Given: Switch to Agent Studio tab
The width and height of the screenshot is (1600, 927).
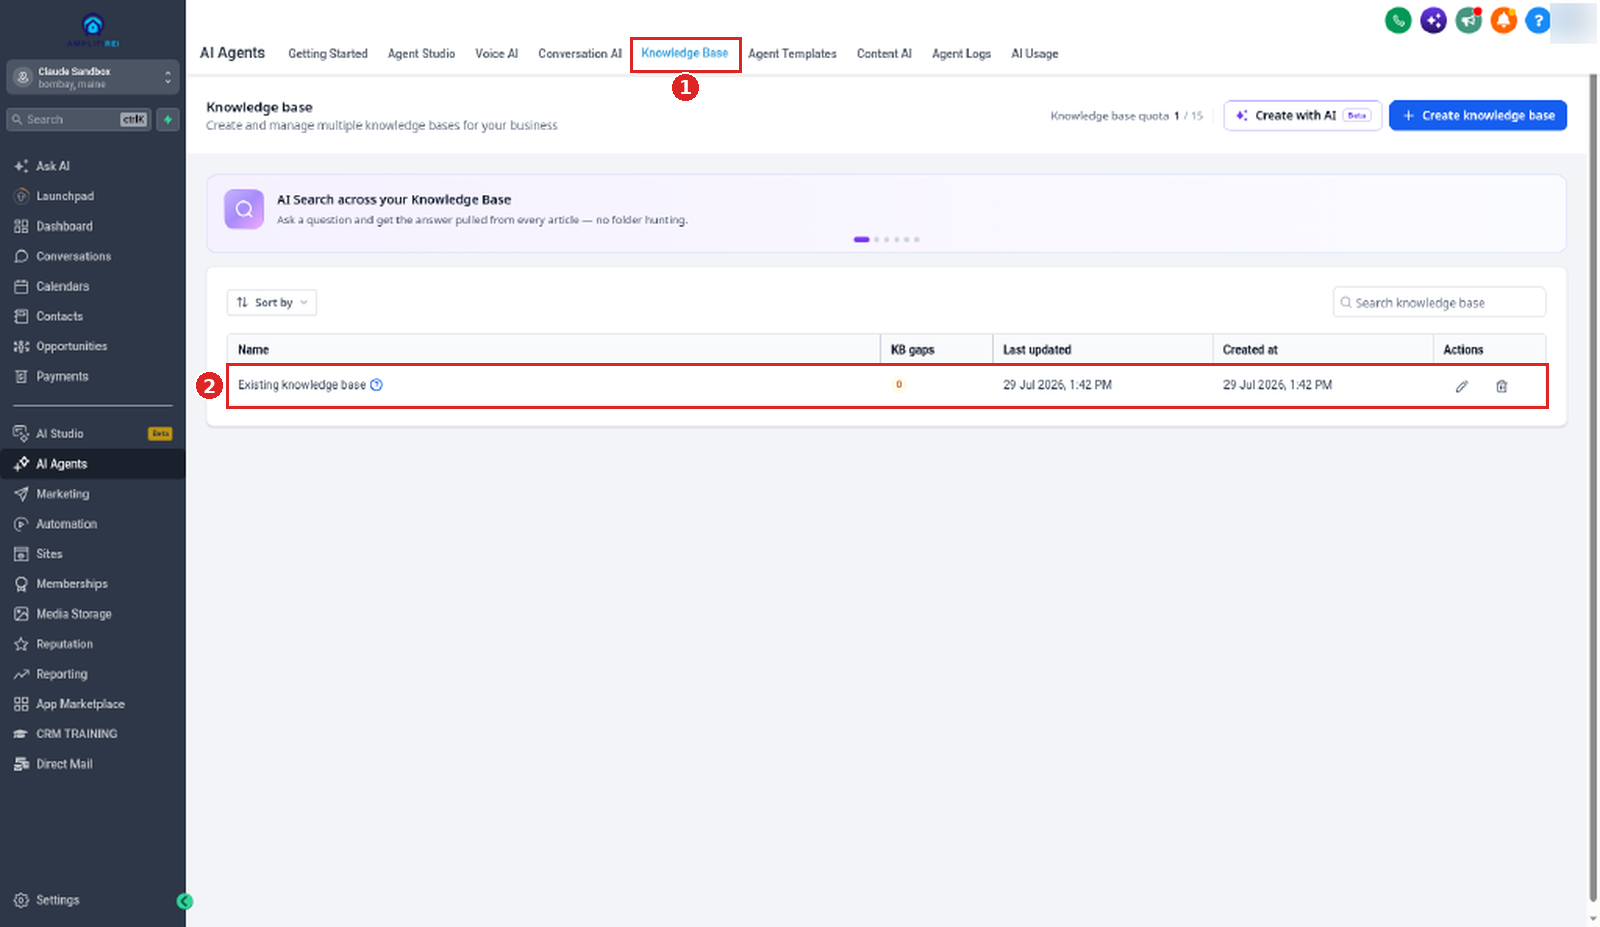Looking at the screenshot, I should point(421,54).
